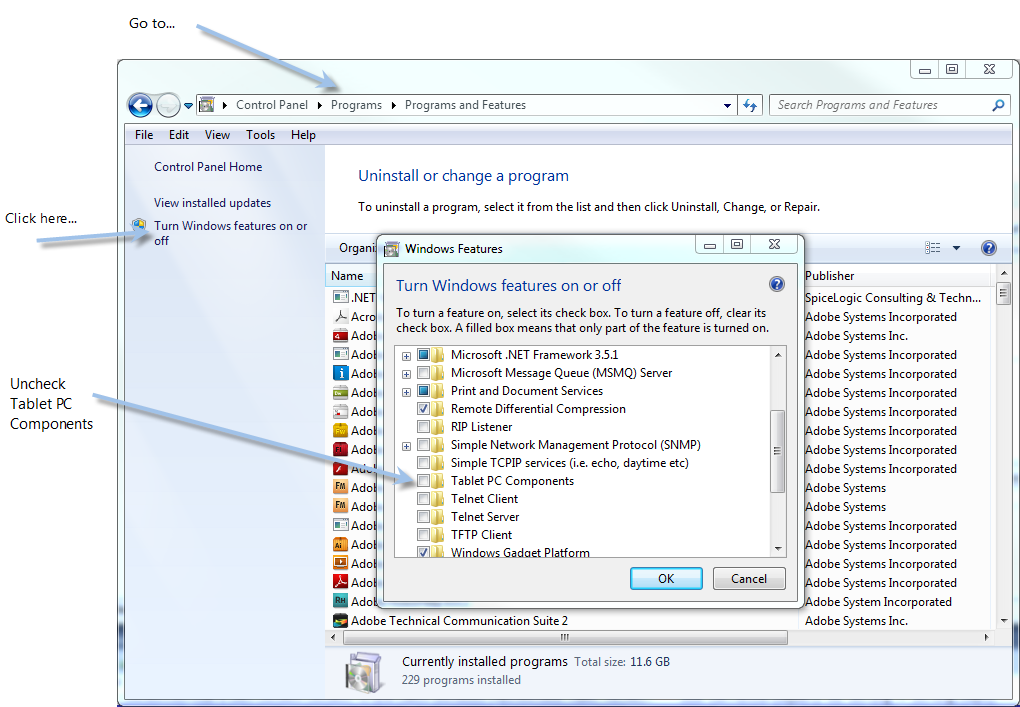Expand Microsoft Message Queue (MSMQ) Server node
This screenshot has width=1020, height=707.
406,374
